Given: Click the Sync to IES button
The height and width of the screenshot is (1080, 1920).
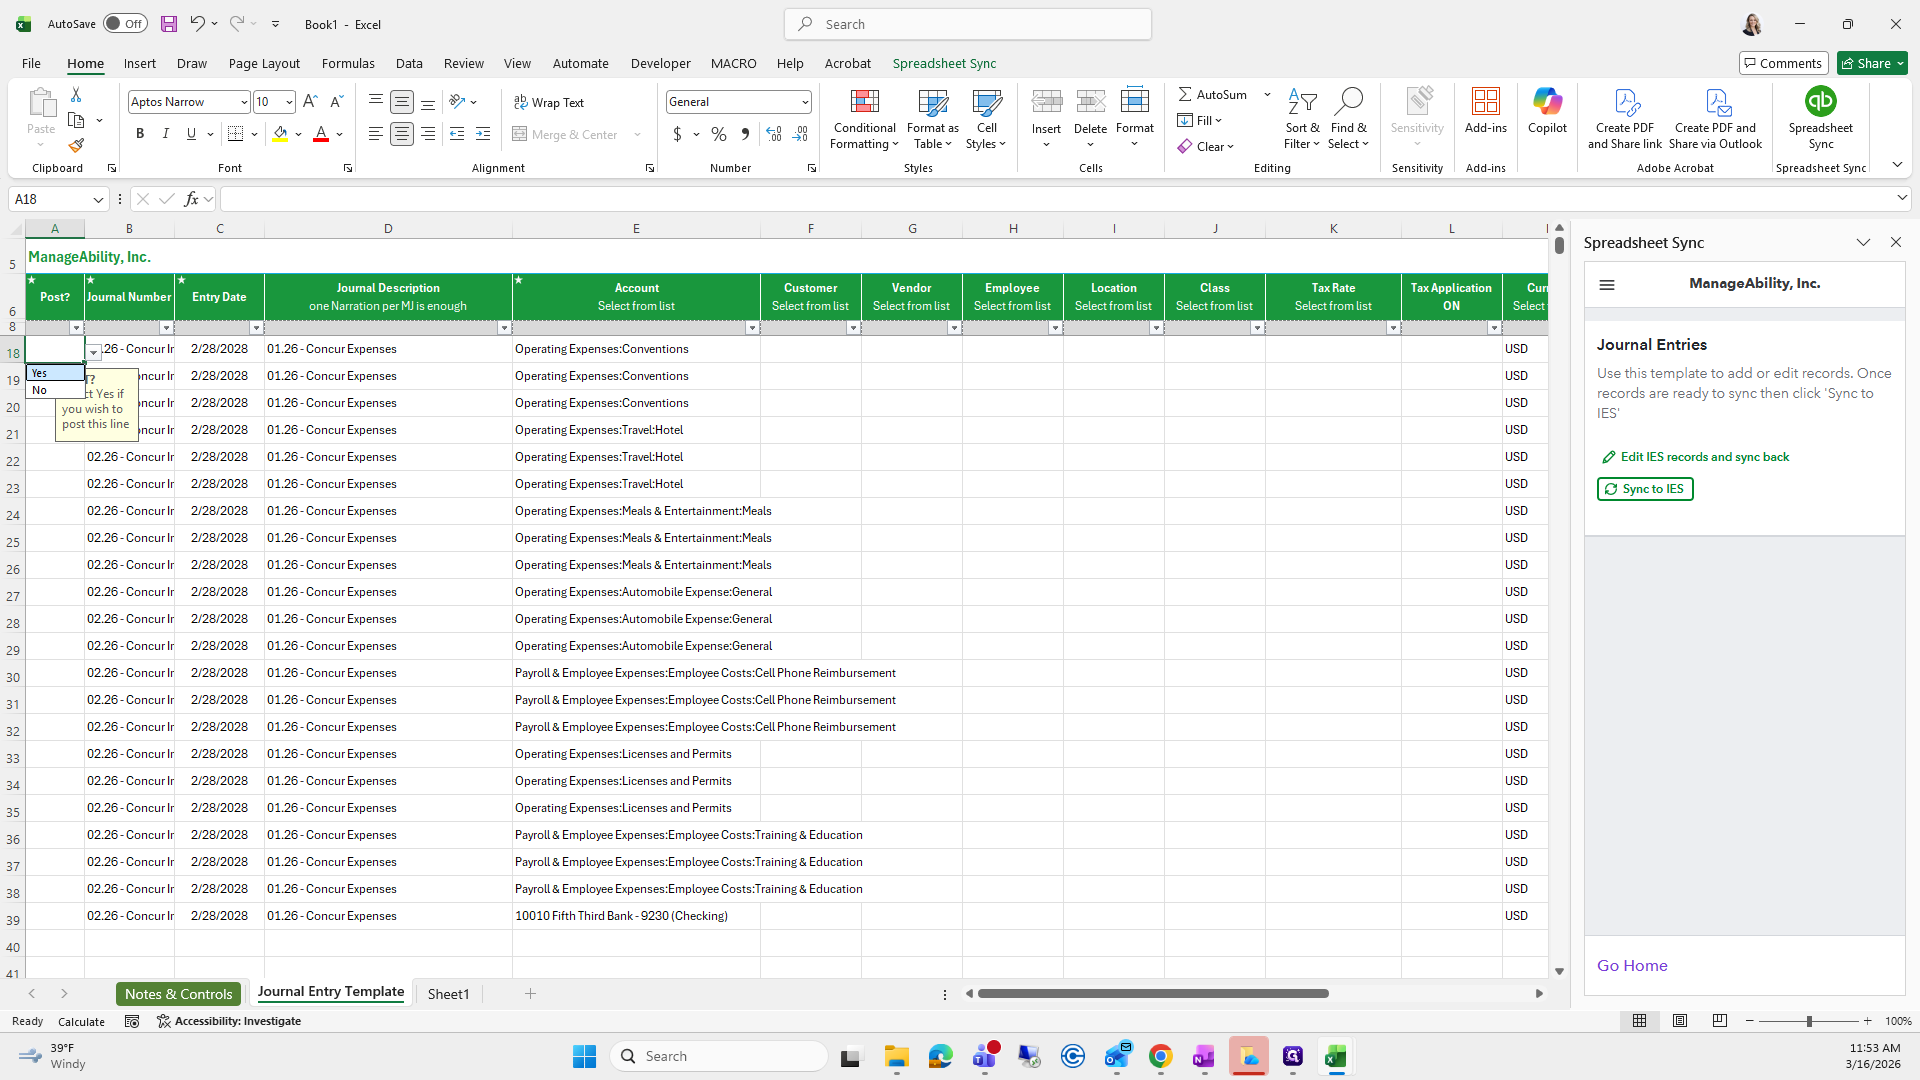Looking at the screenshot, I should point(1645,489).
